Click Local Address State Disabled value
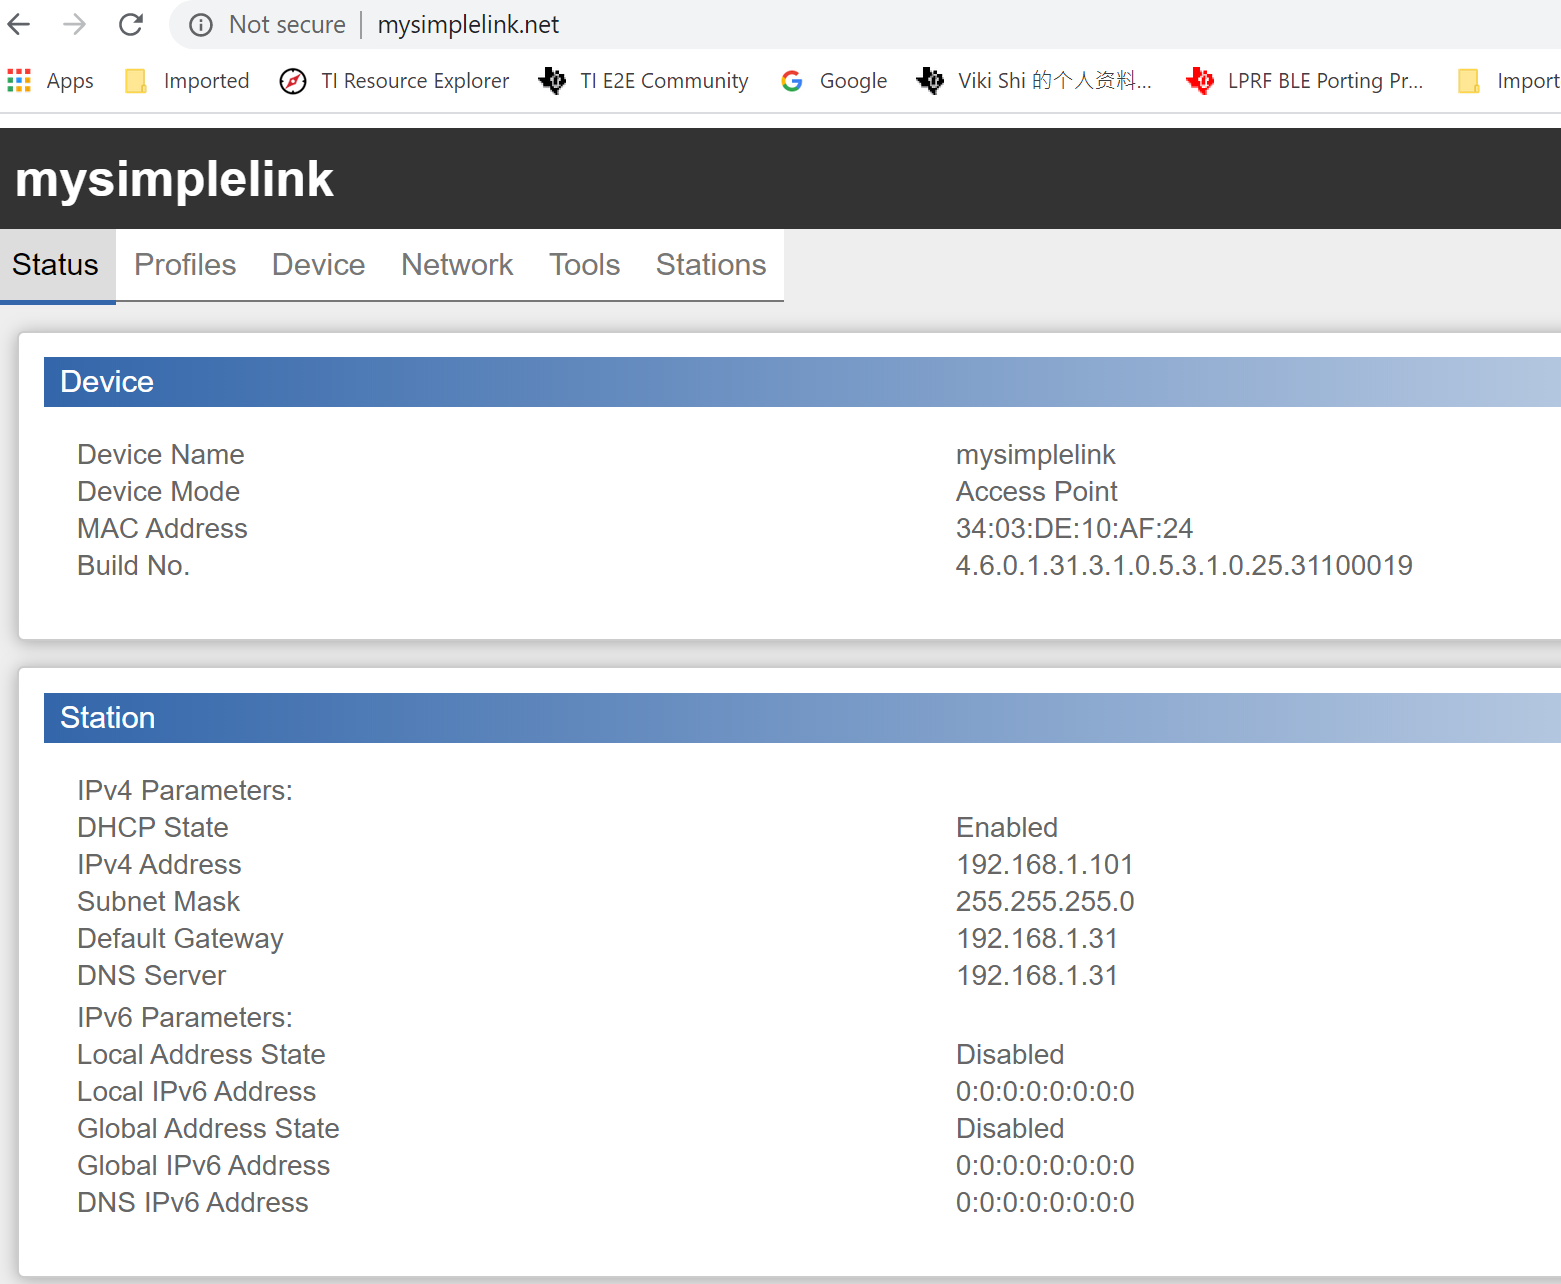Screen dimensions: 1561x1284 [x=1010, y=1055]
